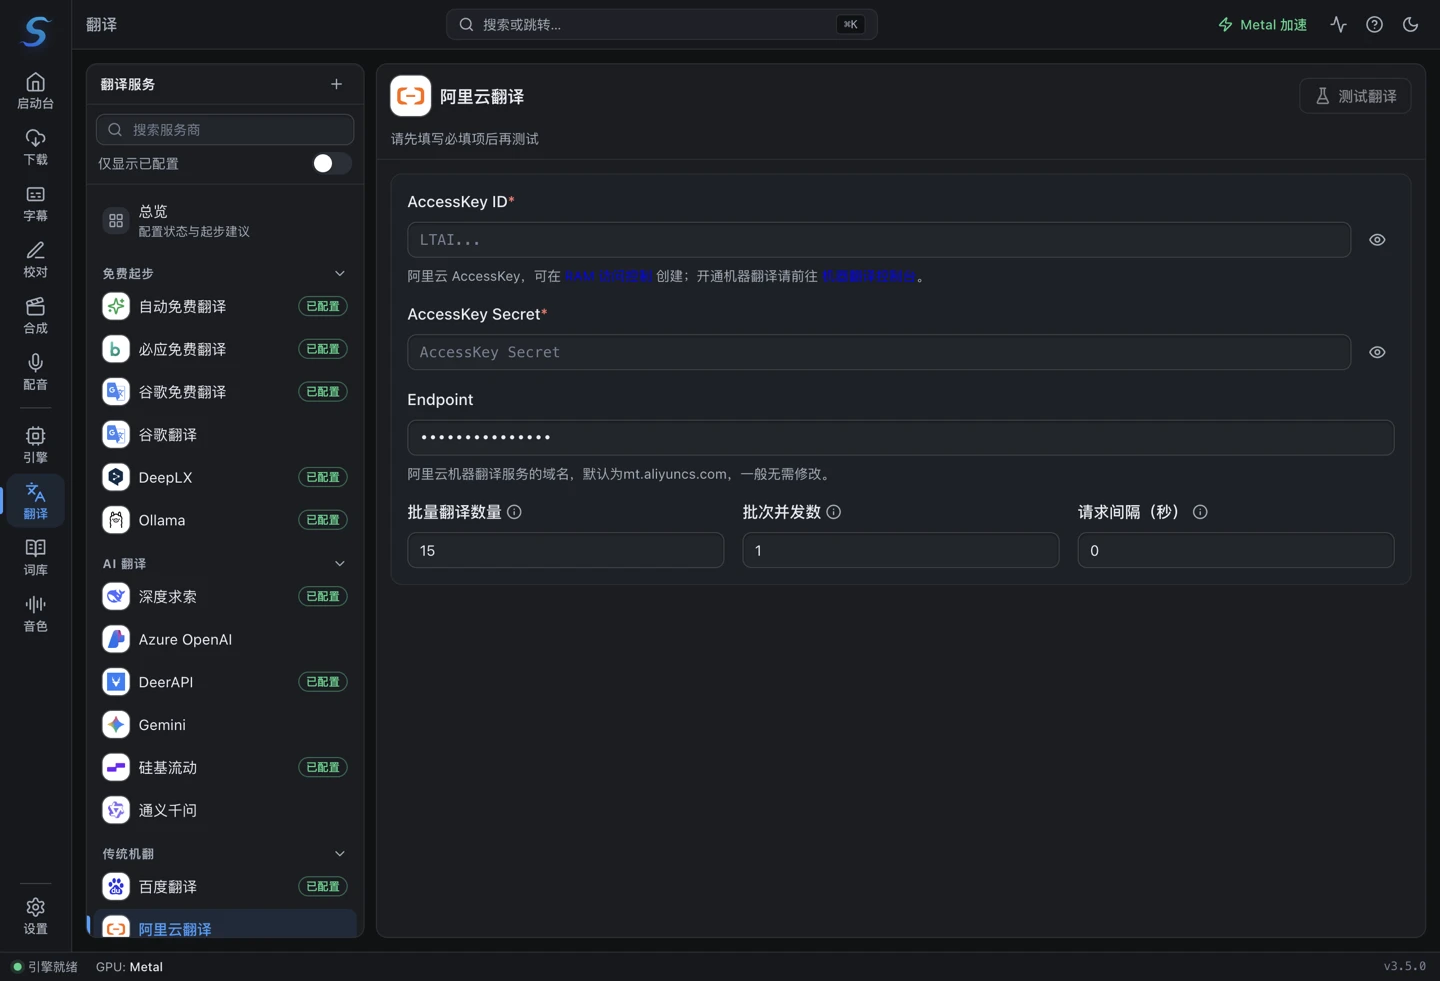Click 引擎就绪 status indicator
The width and height of the screenshot is (1440, 981).
(x=45, y=967)
